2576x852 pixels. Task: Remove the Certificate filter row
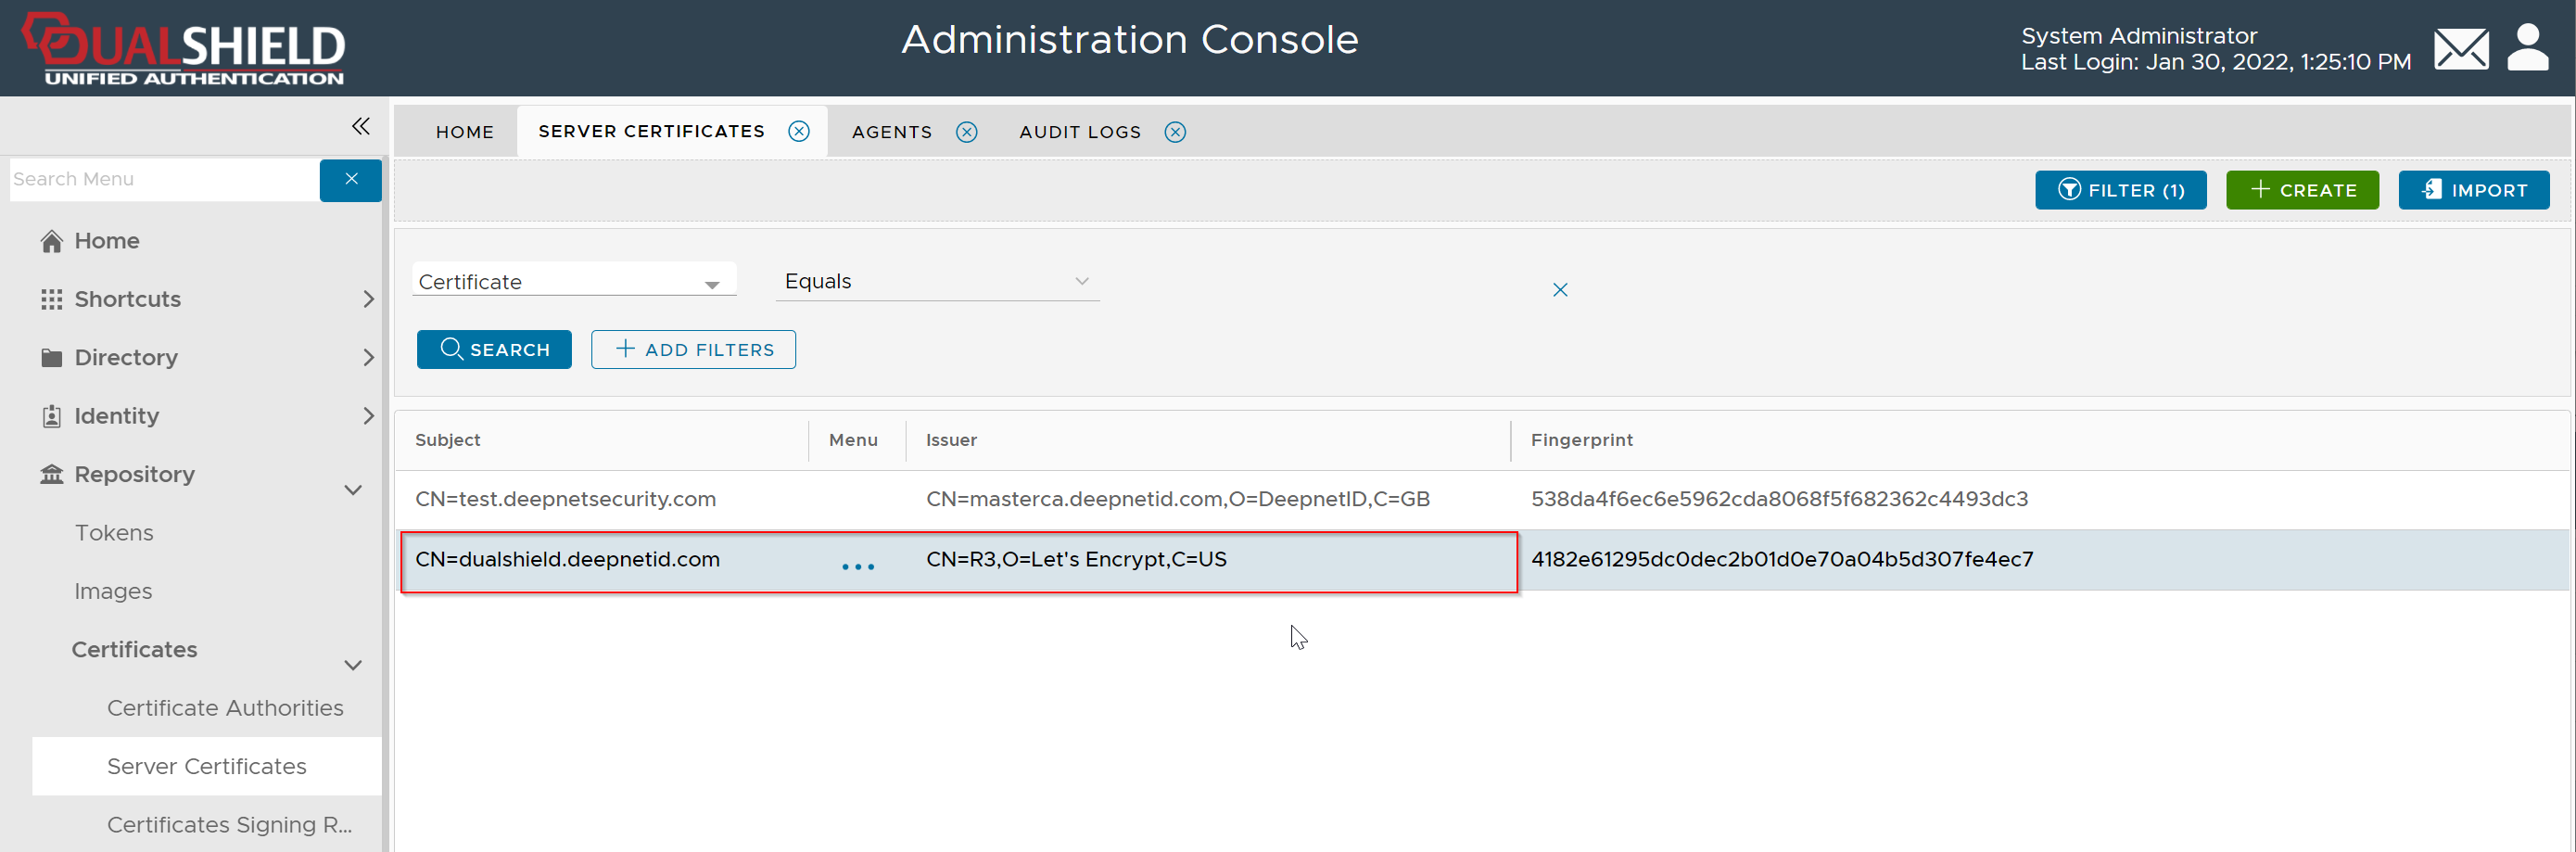[1559, 290]
